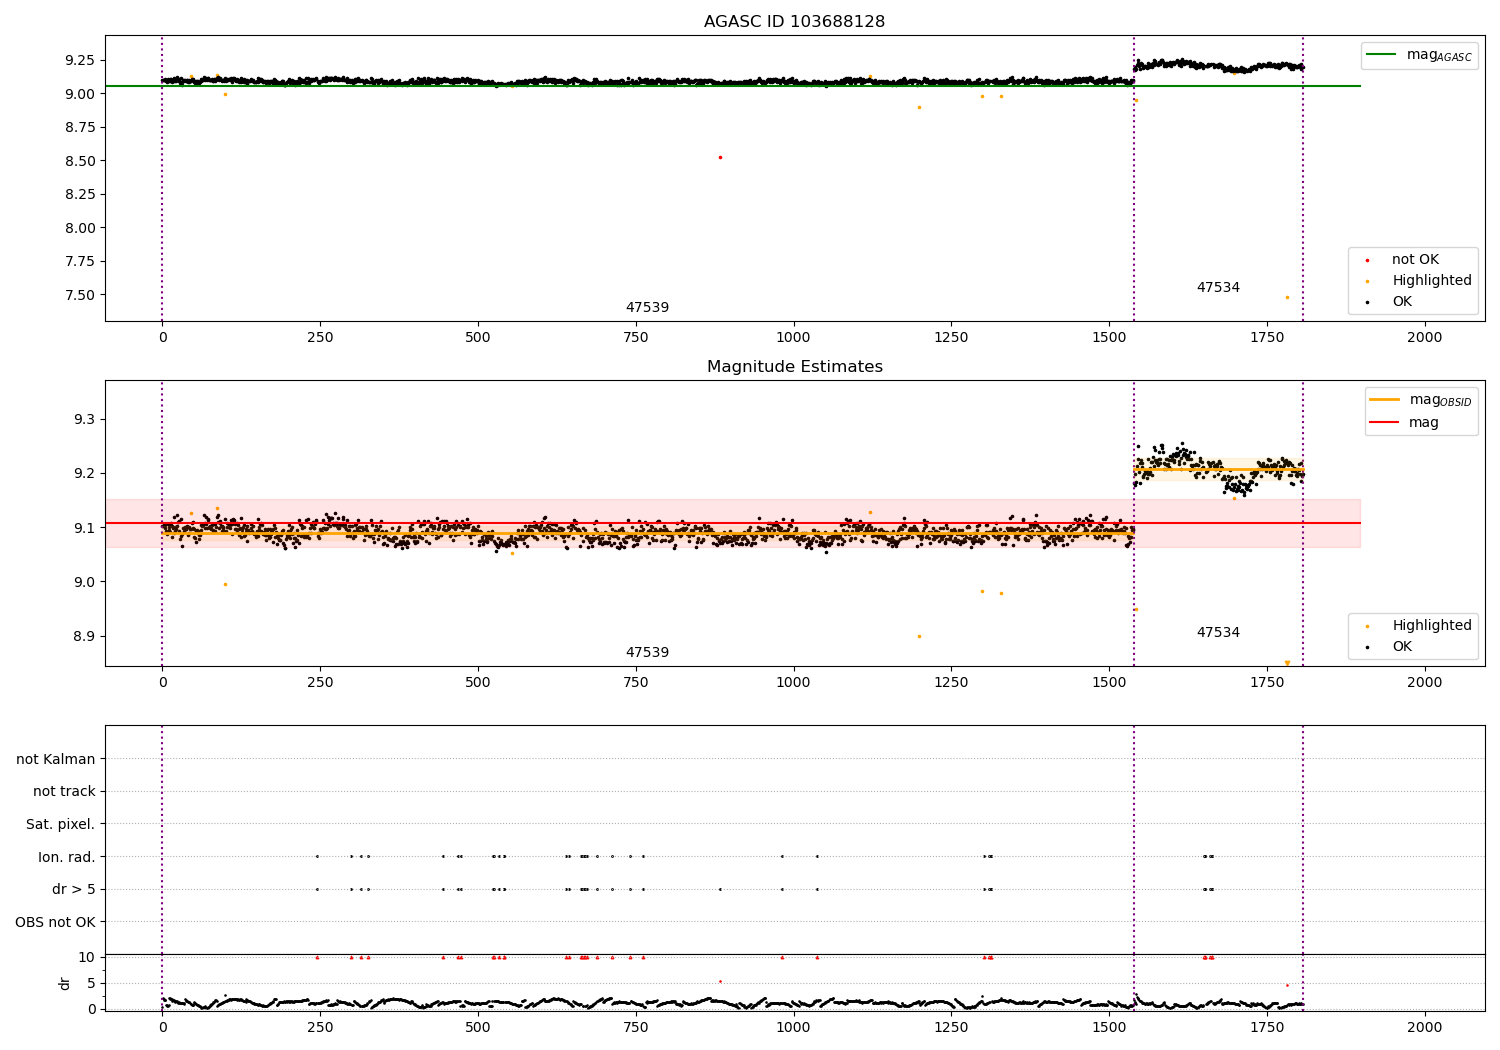Click Highlighted in the Magnitude Estimates legend

pyautogui.click(x=1431, y=625)
